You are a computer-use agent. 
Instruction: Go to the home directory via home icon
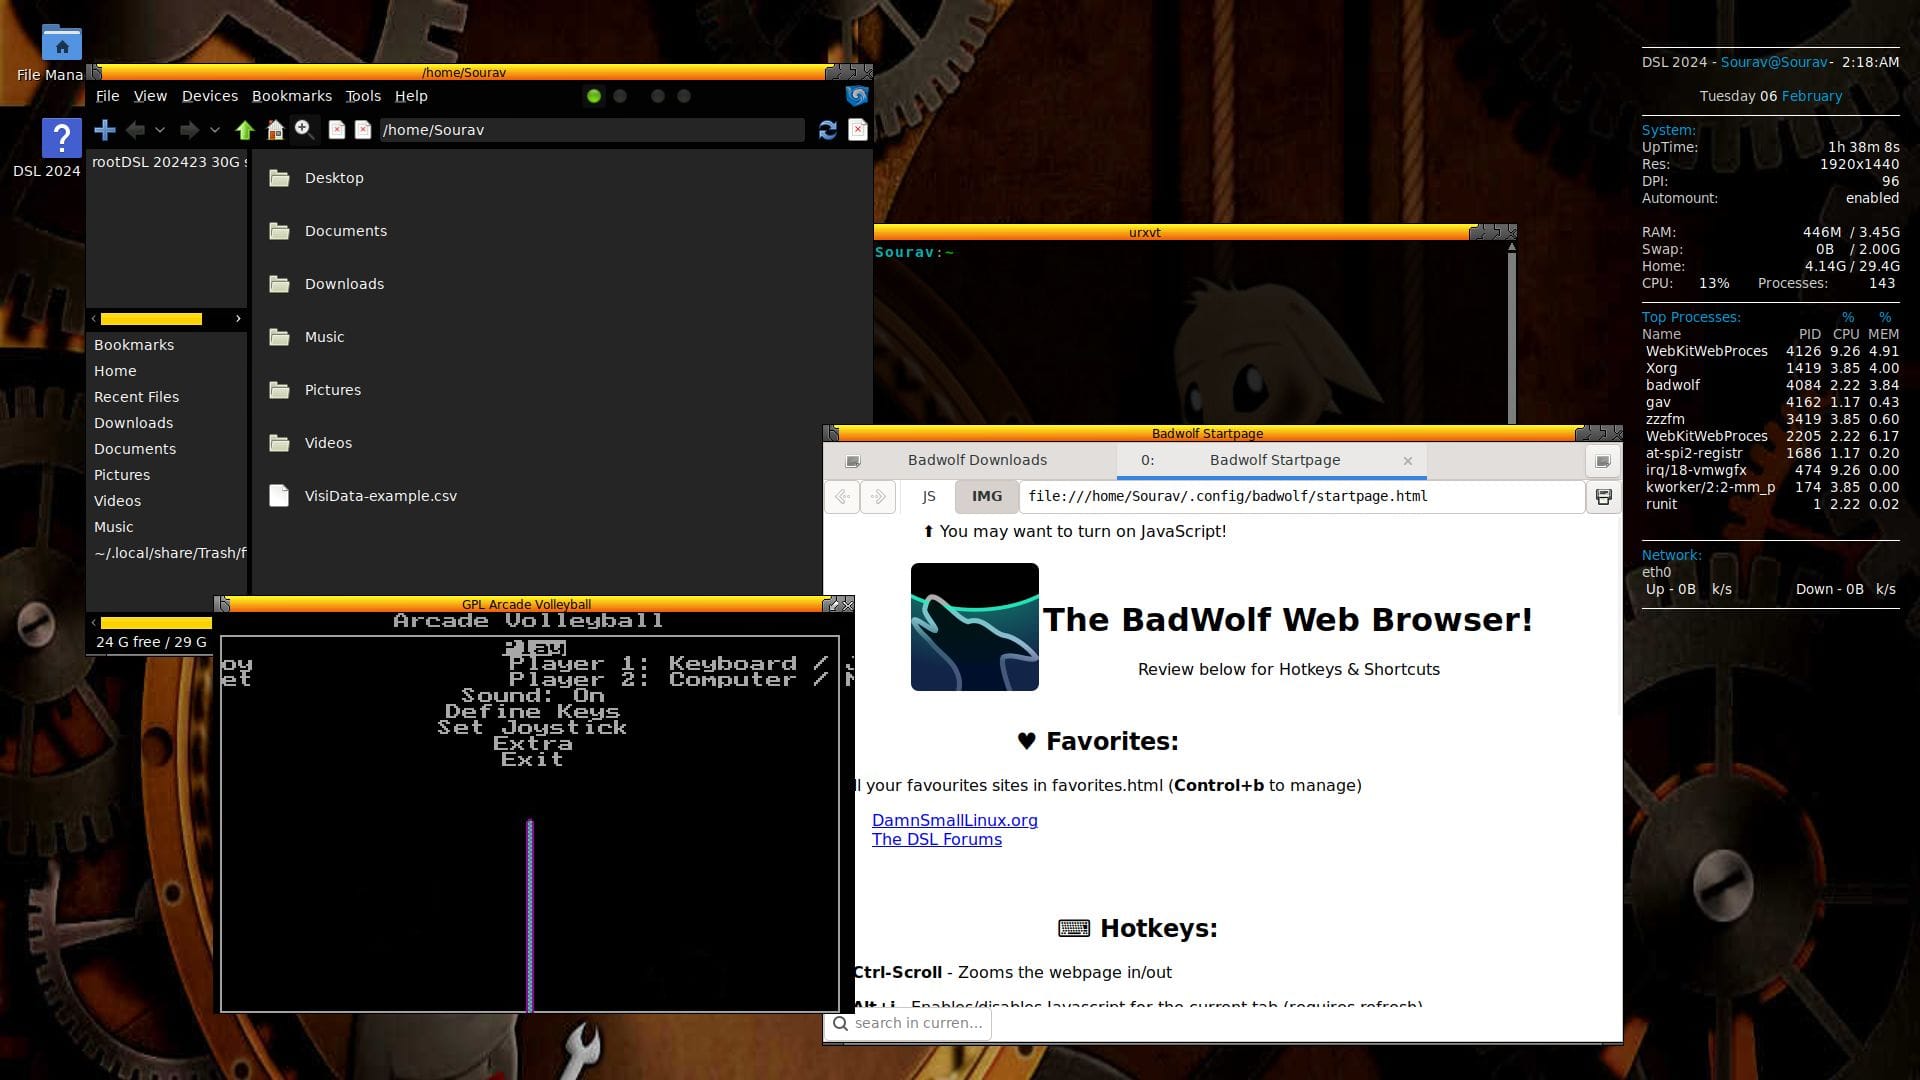[275, 130]
